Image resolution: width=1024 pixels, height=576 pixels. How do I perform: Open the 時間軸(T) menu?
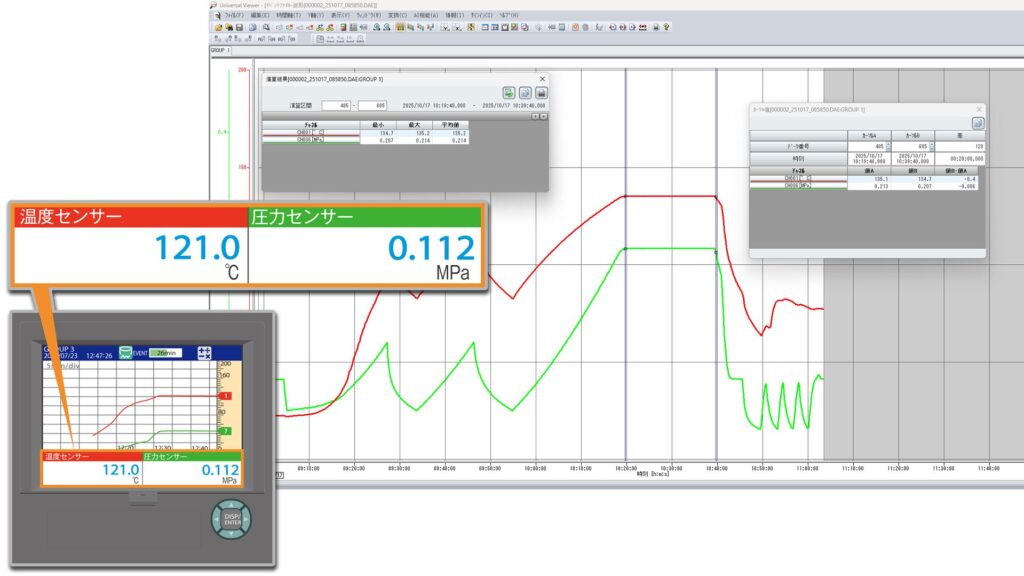point(288,15)
